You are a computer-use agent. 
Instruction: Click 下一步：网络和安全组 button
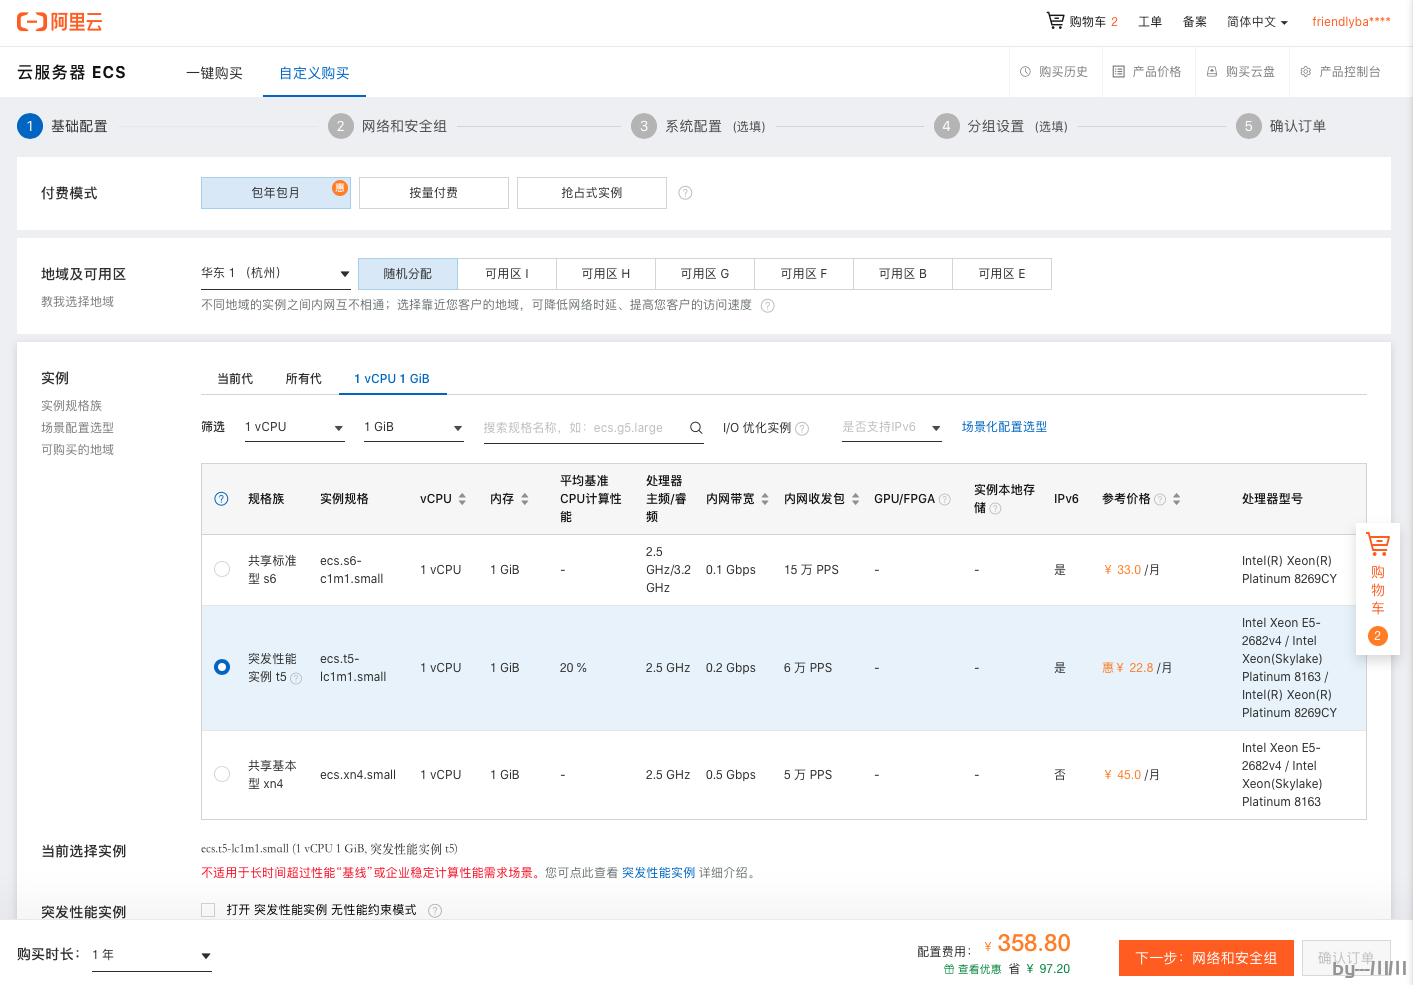tap(1206, 958)
